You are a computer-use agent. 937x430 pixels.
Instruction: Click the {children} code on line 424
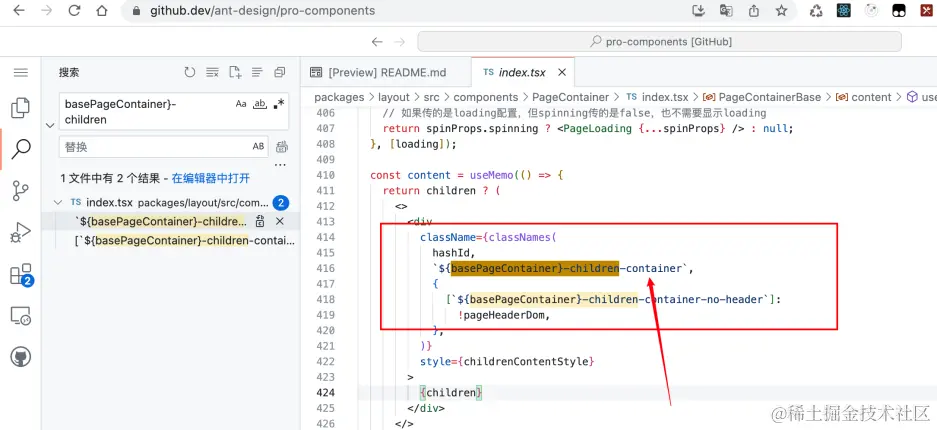(451, 392)
